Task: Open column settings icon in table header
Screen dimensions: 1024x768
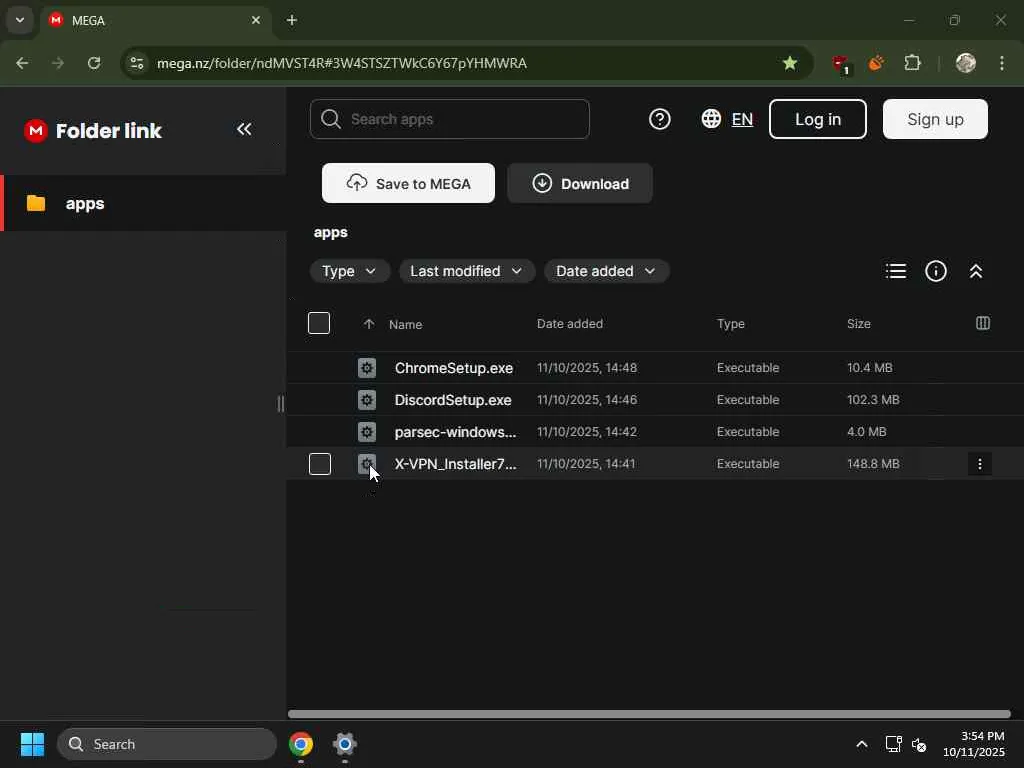Action: tap(982, 323)
